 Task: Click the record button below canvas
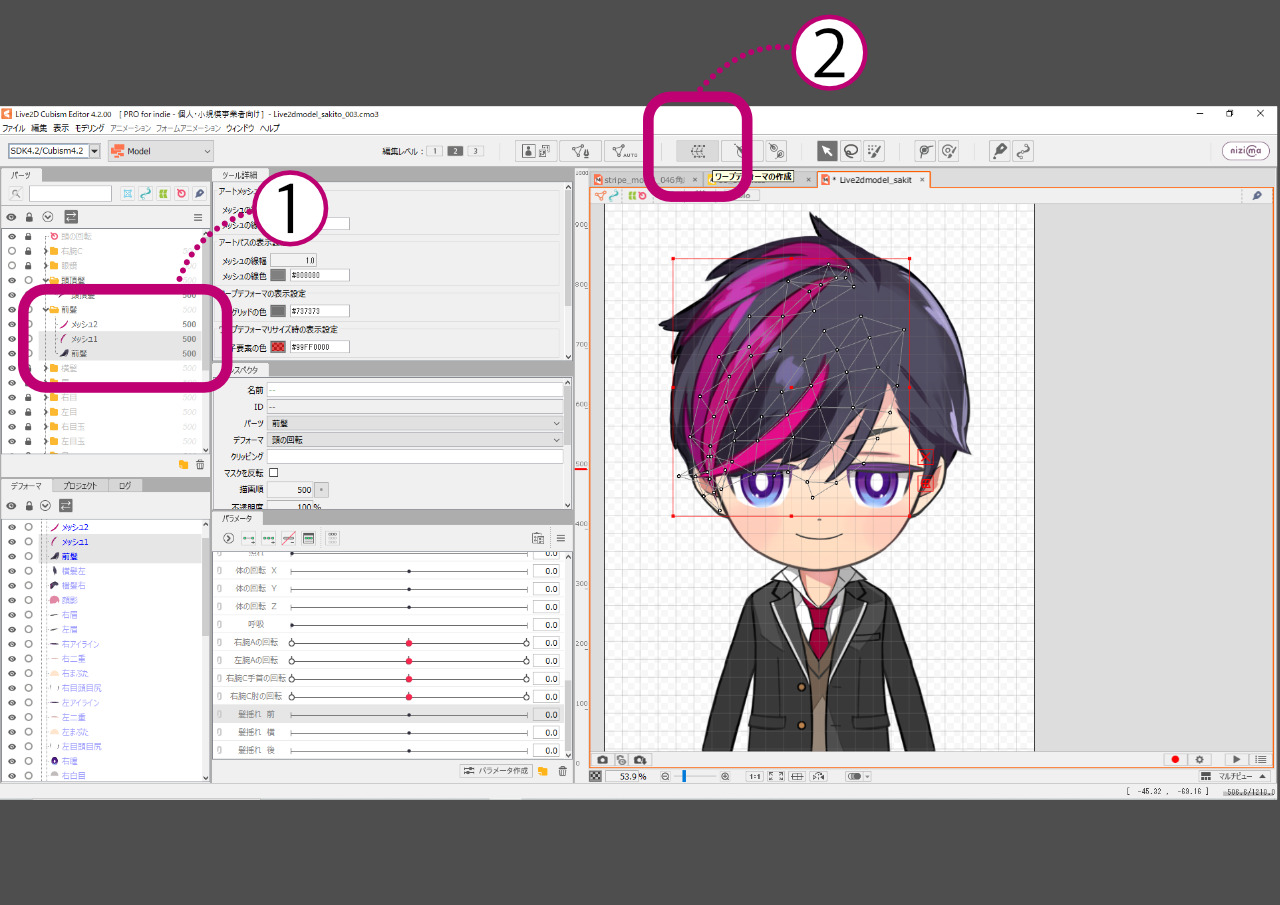point(1176,760)
